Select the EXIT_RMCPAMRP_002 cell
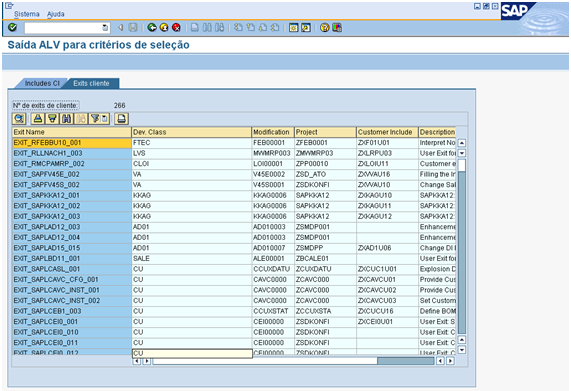This screenshot has width=571, height=391. pos(72,164)
